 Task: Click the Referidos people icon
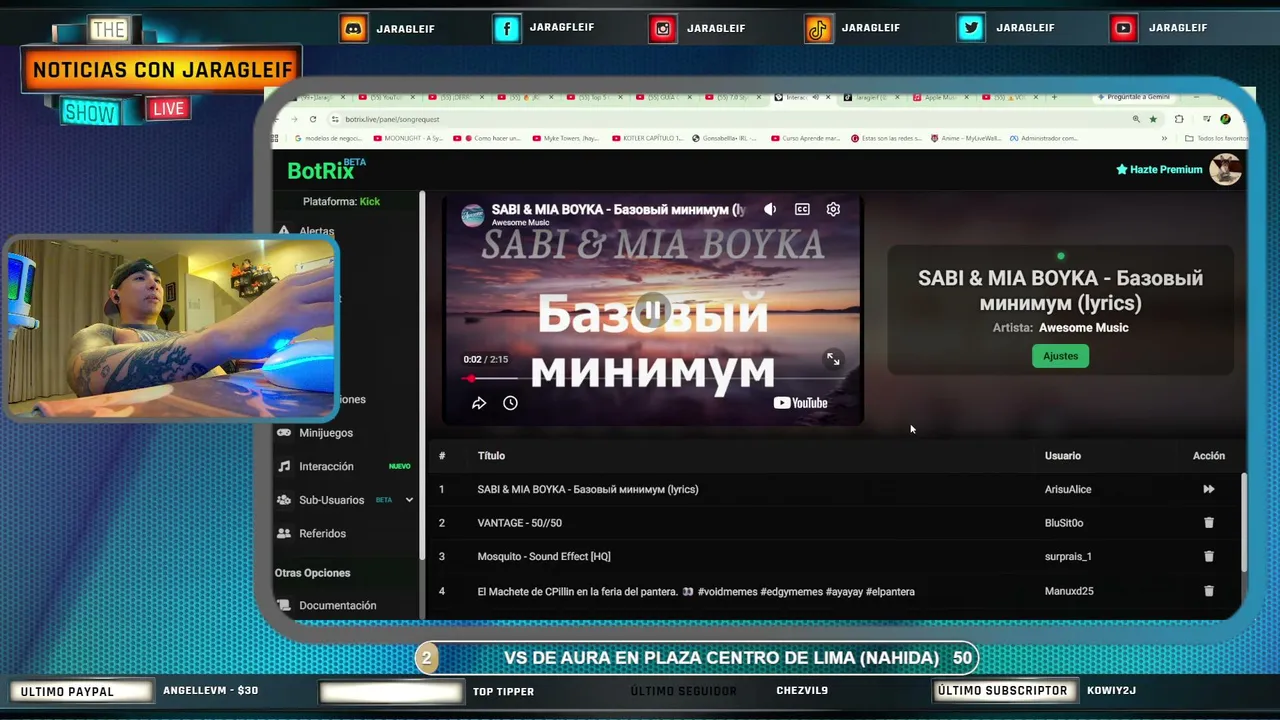pos(284,534)
